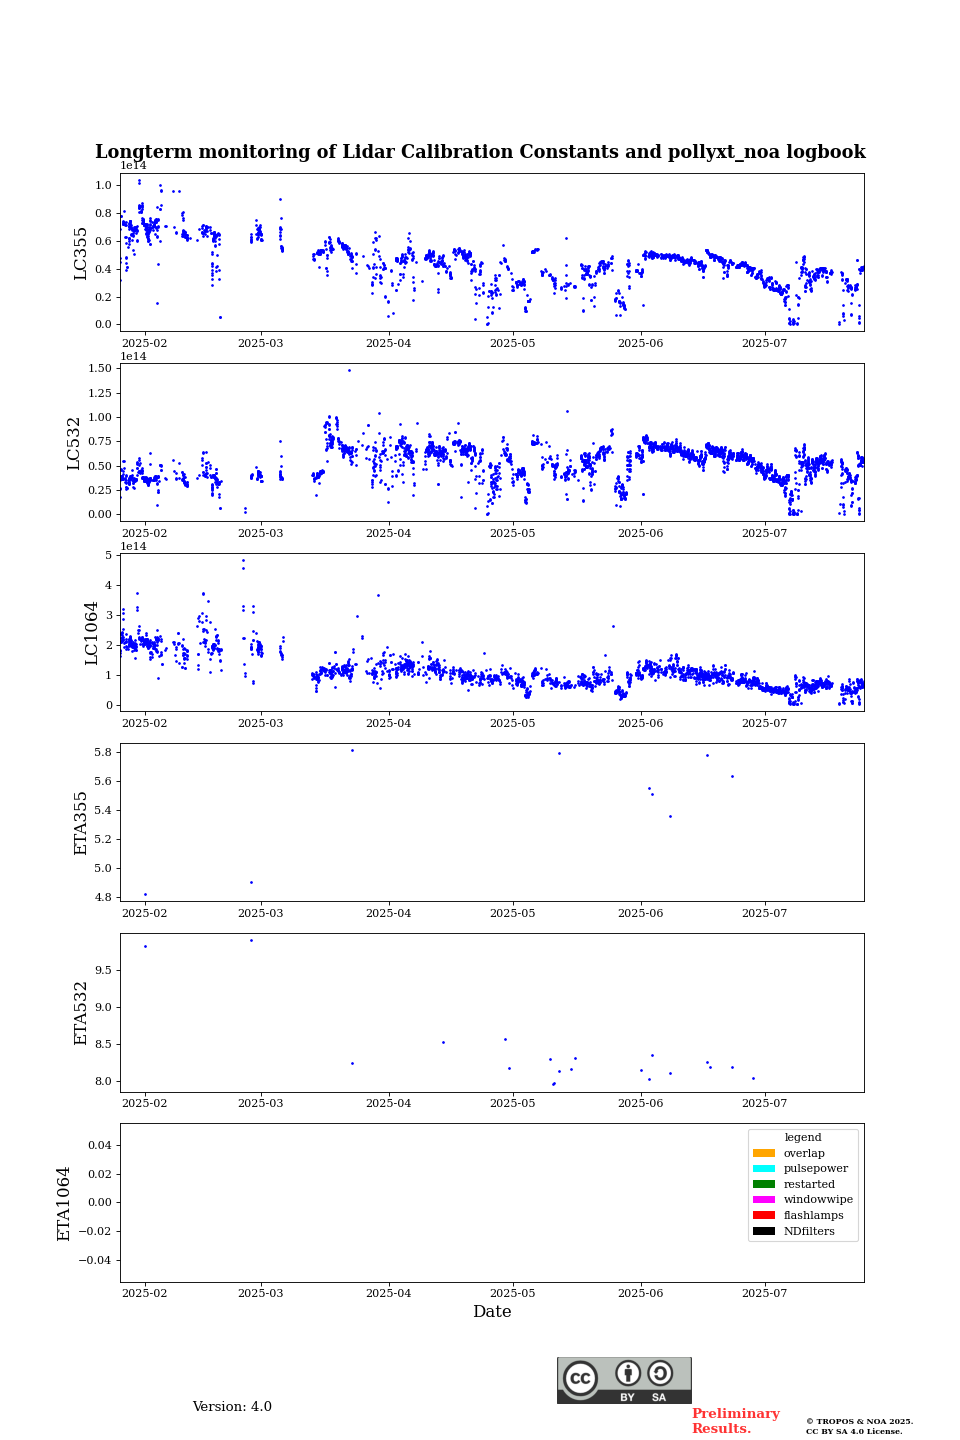Screen dimensions: 960x1440
Task: Select the green restarted legend swatch
Action: tap(764, 1184)
